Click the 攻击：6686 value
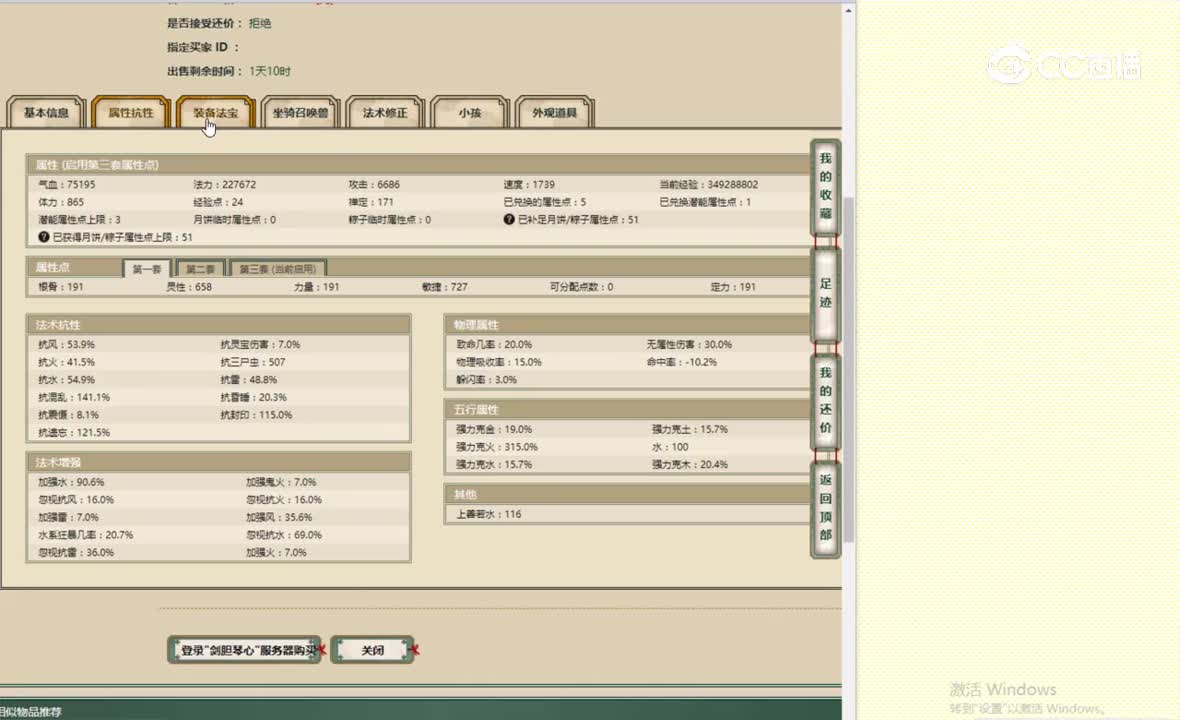 374,184
